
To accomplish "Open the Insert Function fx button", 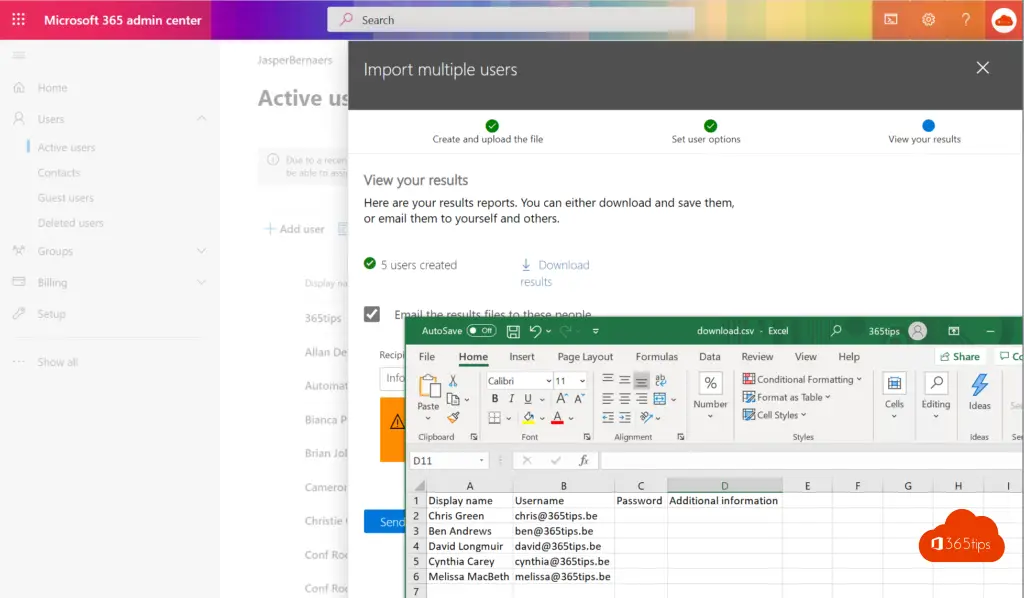I will tap(584, 460).
